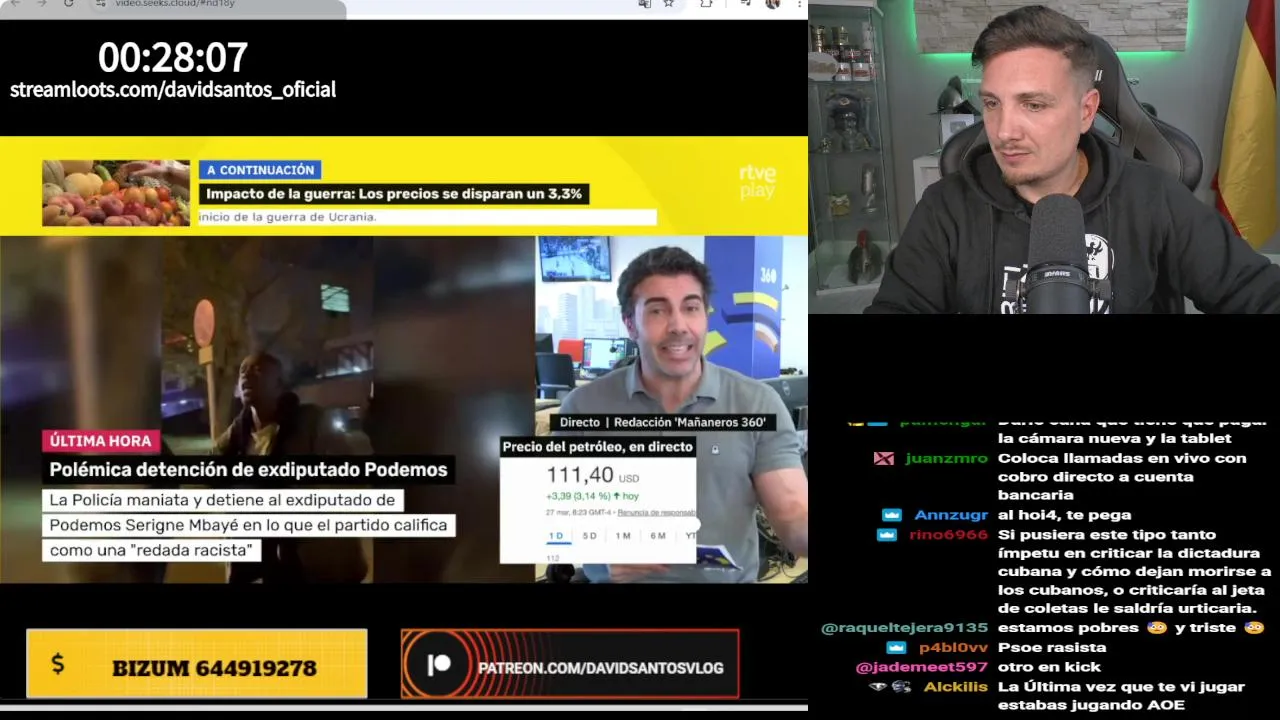
Task: Click username p4bl0vv in chat
Action: (954, 647)
